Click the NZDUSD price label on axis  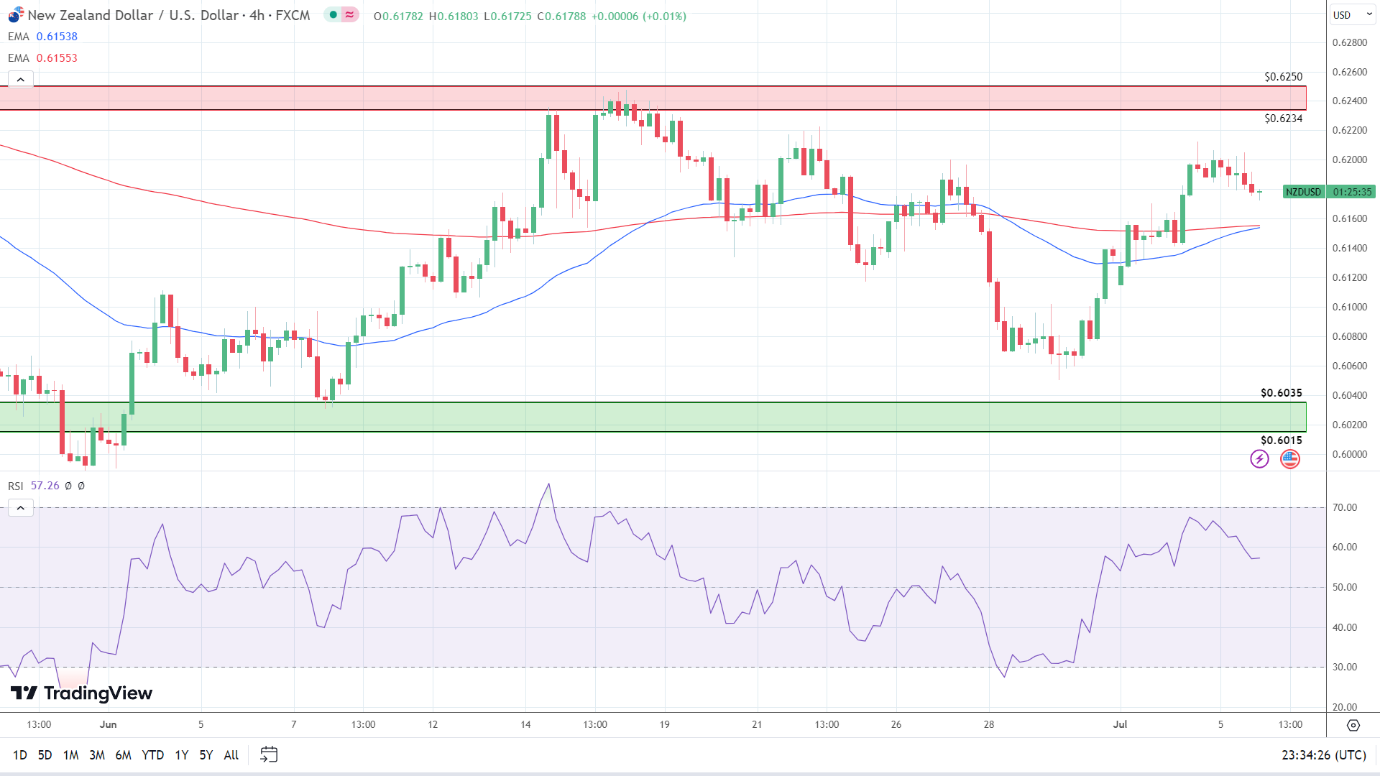pyautogui.click(x=1302, y=191)
